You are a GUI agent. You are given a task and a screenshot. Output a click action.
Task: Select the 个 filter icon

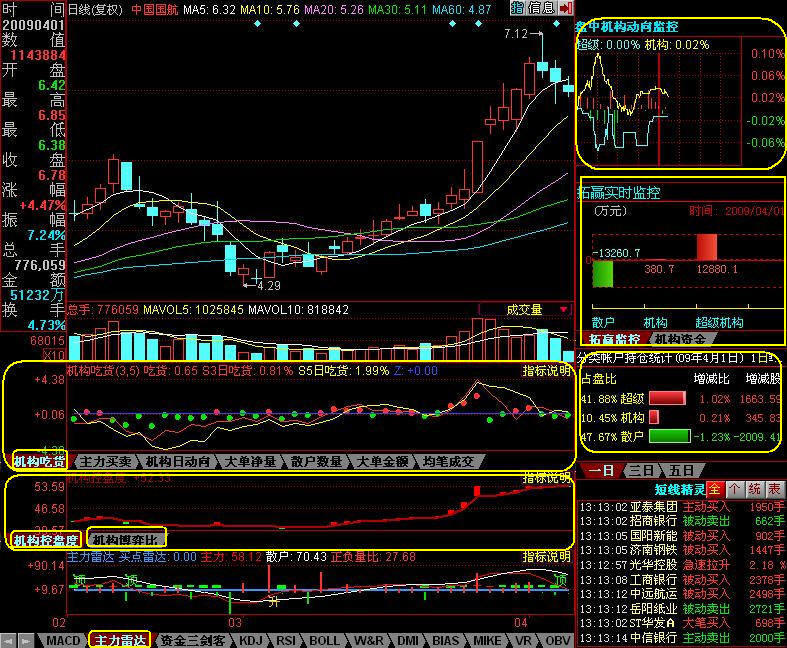tap(734, 490)
